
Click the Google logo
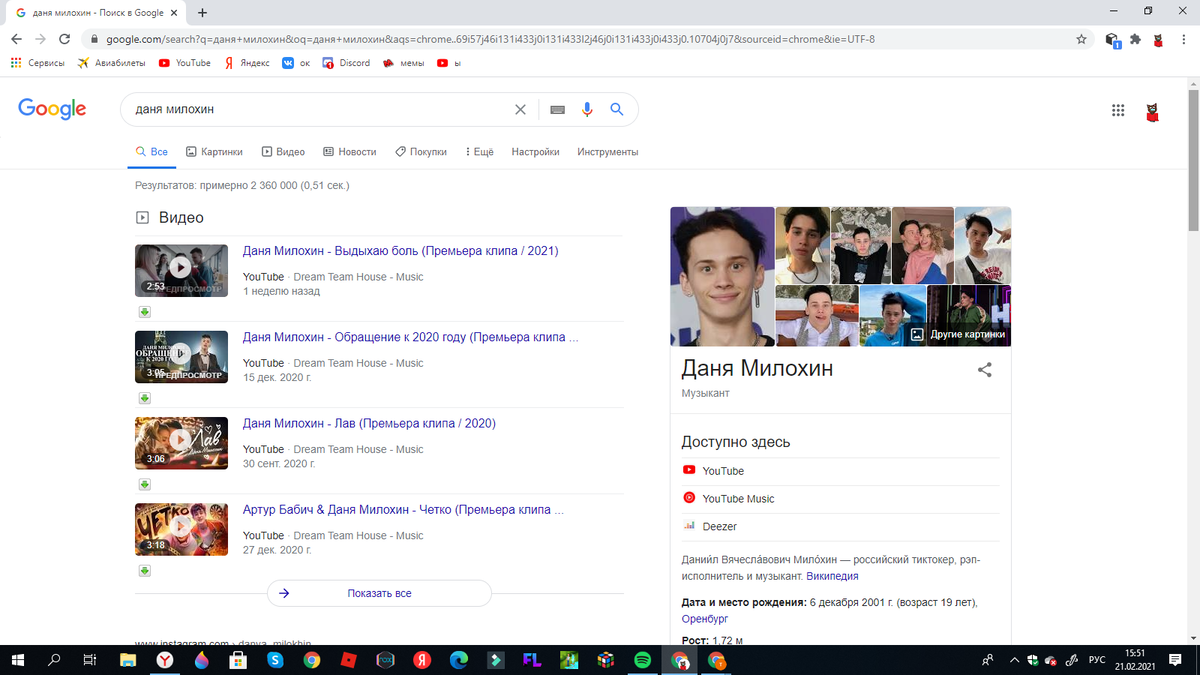pyautogui.click(x=52, y=110)
